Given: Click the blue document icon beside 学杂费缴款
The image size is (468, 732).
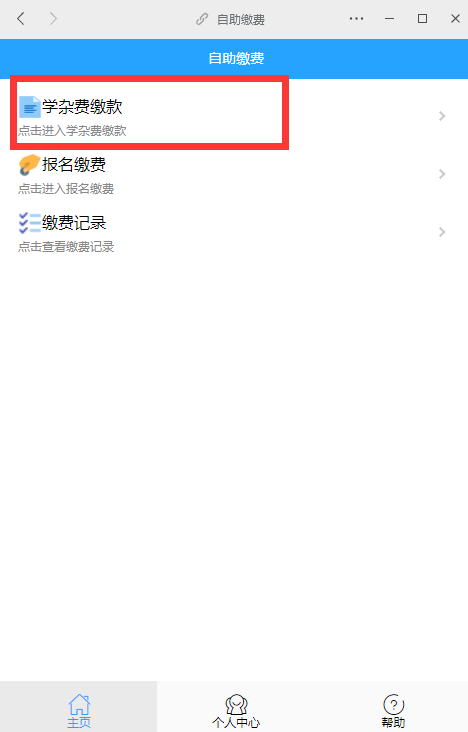Looking at the screenshot, I should coord(29,107).
